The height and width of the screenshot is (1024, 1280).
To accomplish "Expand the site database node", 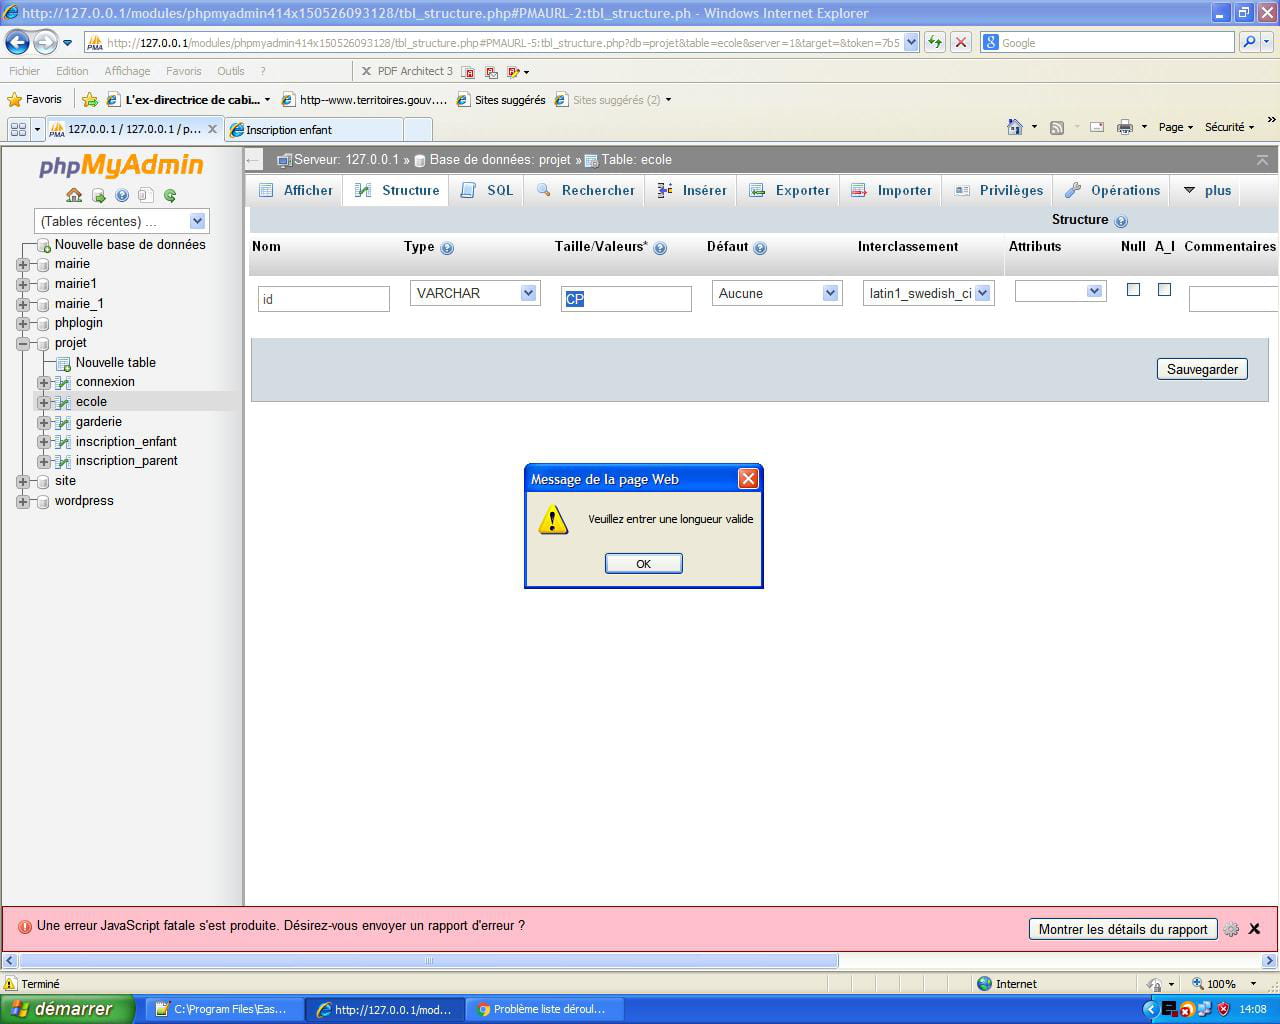I will click(23, 482).
